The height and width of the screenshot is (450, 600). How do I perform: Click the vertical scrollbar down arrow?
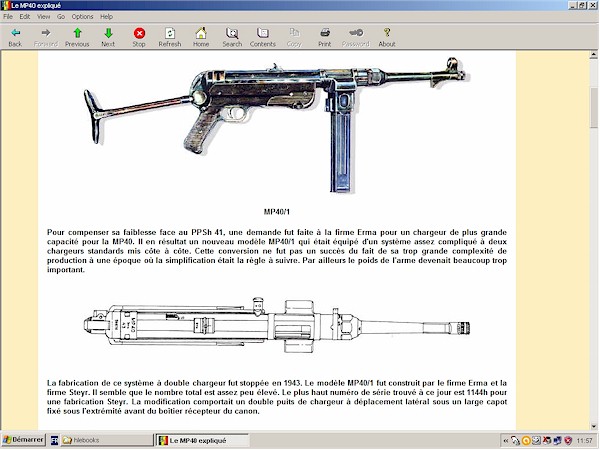[x=593, y=426]
